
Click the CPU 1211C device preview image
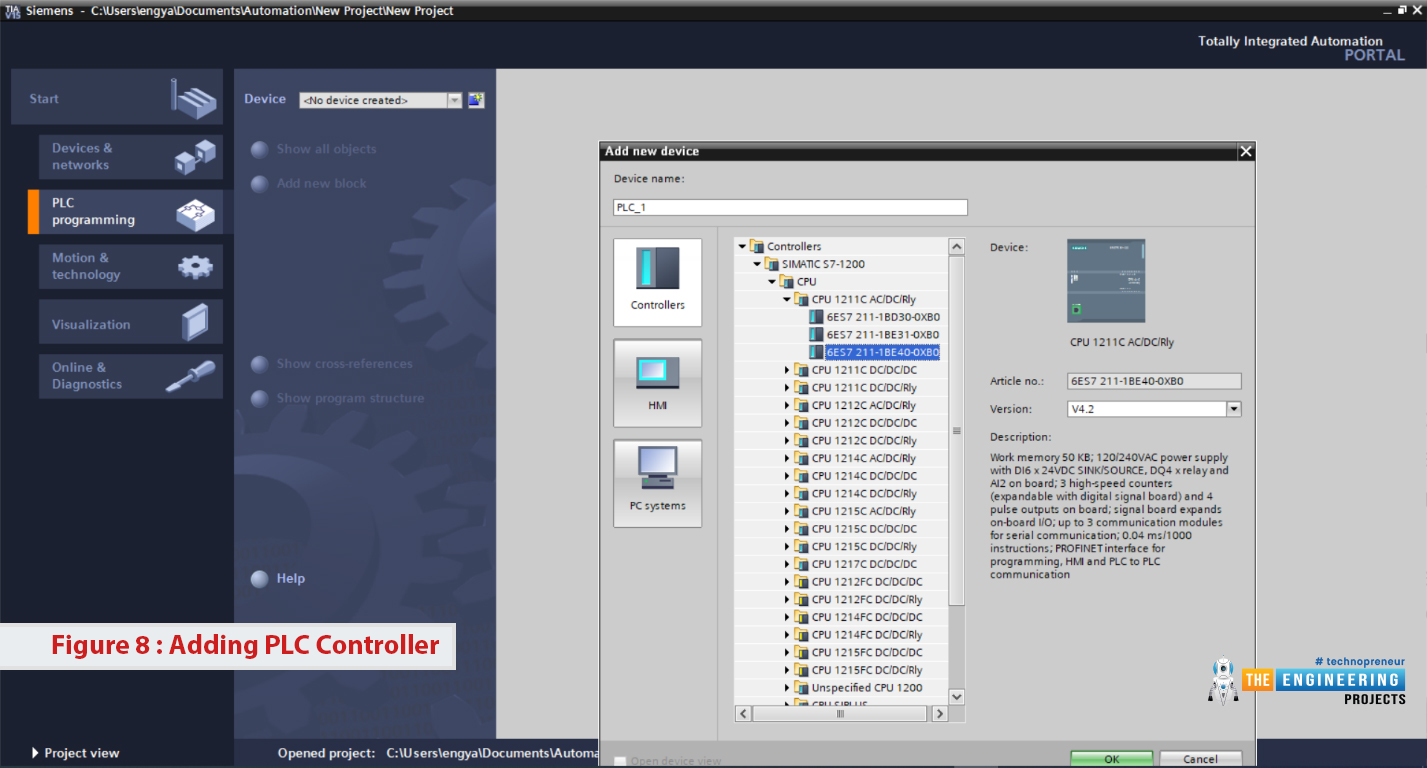(1106, 281)
